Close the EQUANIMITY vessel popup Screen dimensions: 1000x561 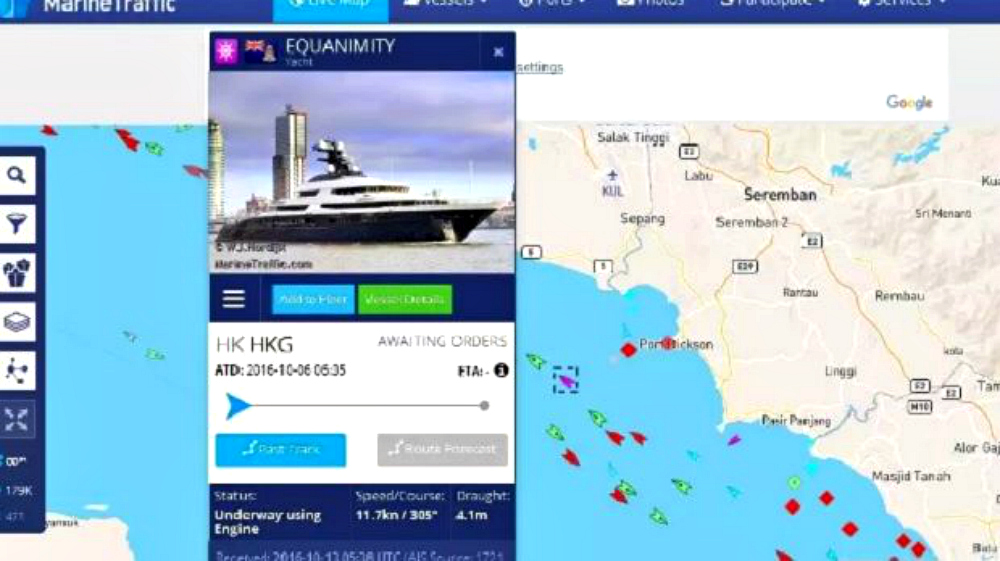click(499, 52)
